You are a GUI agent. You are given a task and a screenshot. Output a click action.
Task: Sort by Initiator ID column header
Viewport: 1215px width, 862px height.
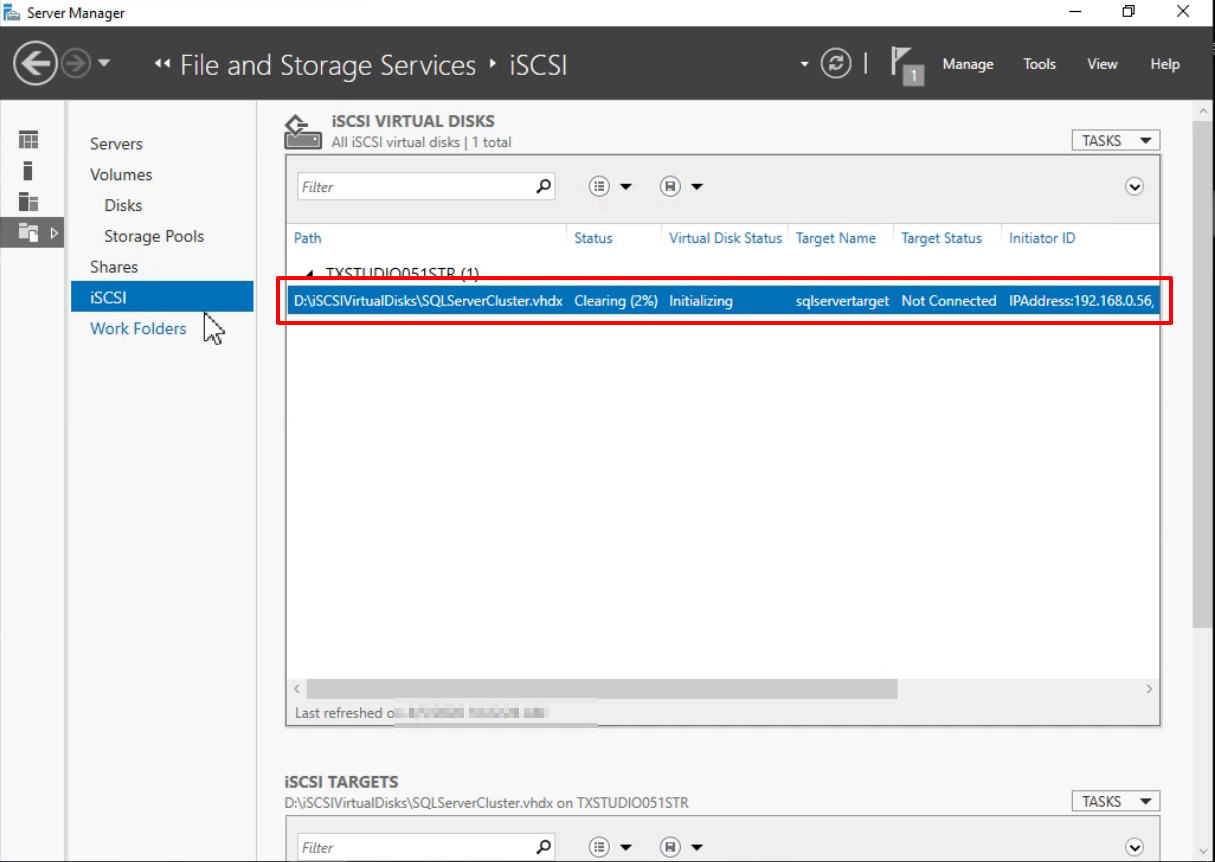(x=1042, y=238)
